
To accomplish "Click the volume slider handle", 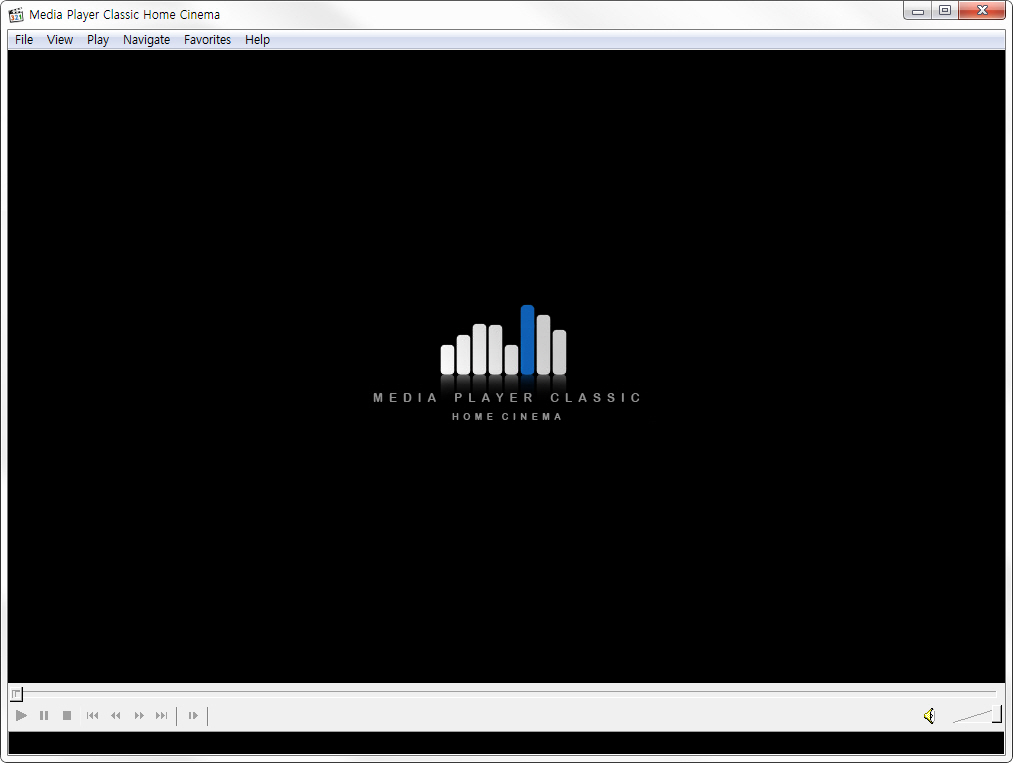I will tap(997, 714).
